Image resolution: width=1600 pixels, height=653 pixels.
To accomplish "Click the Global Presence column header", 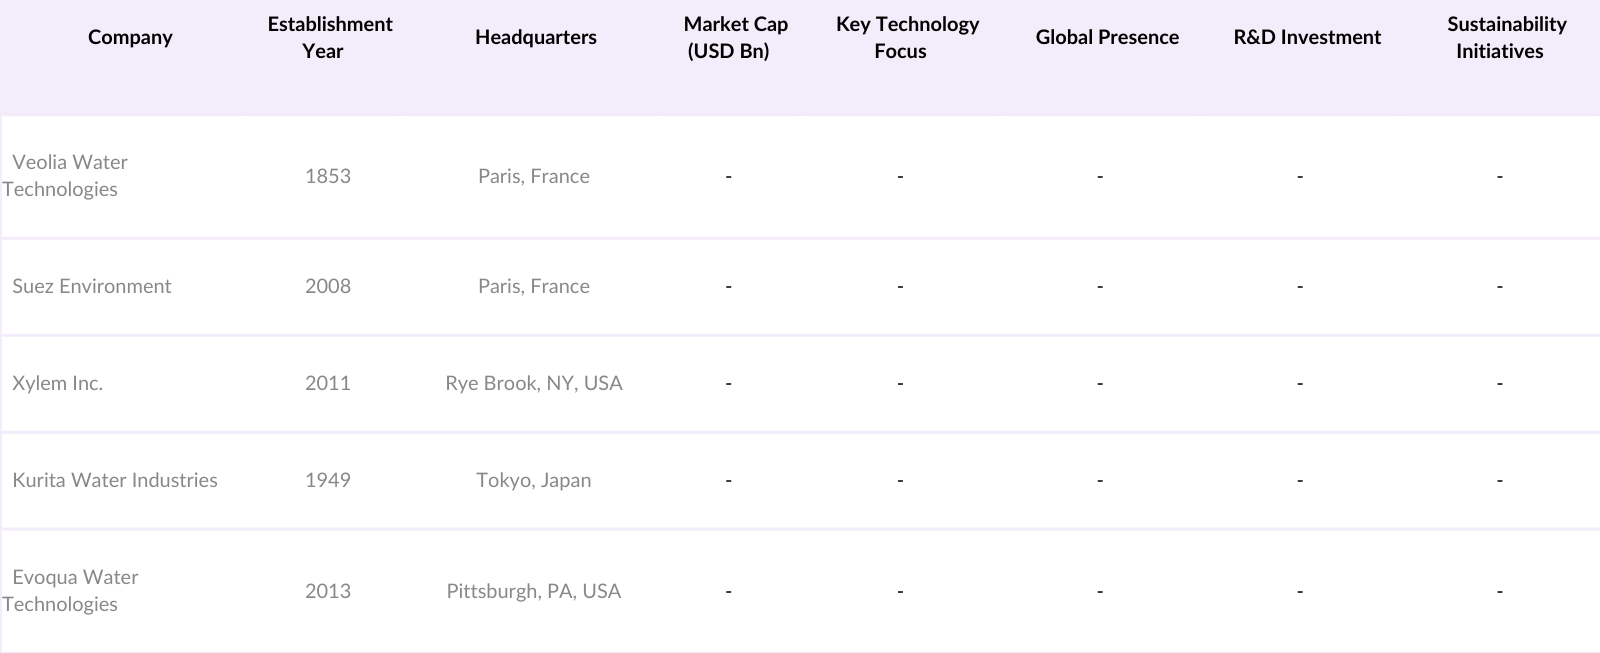I will [x=1107, y=38].
